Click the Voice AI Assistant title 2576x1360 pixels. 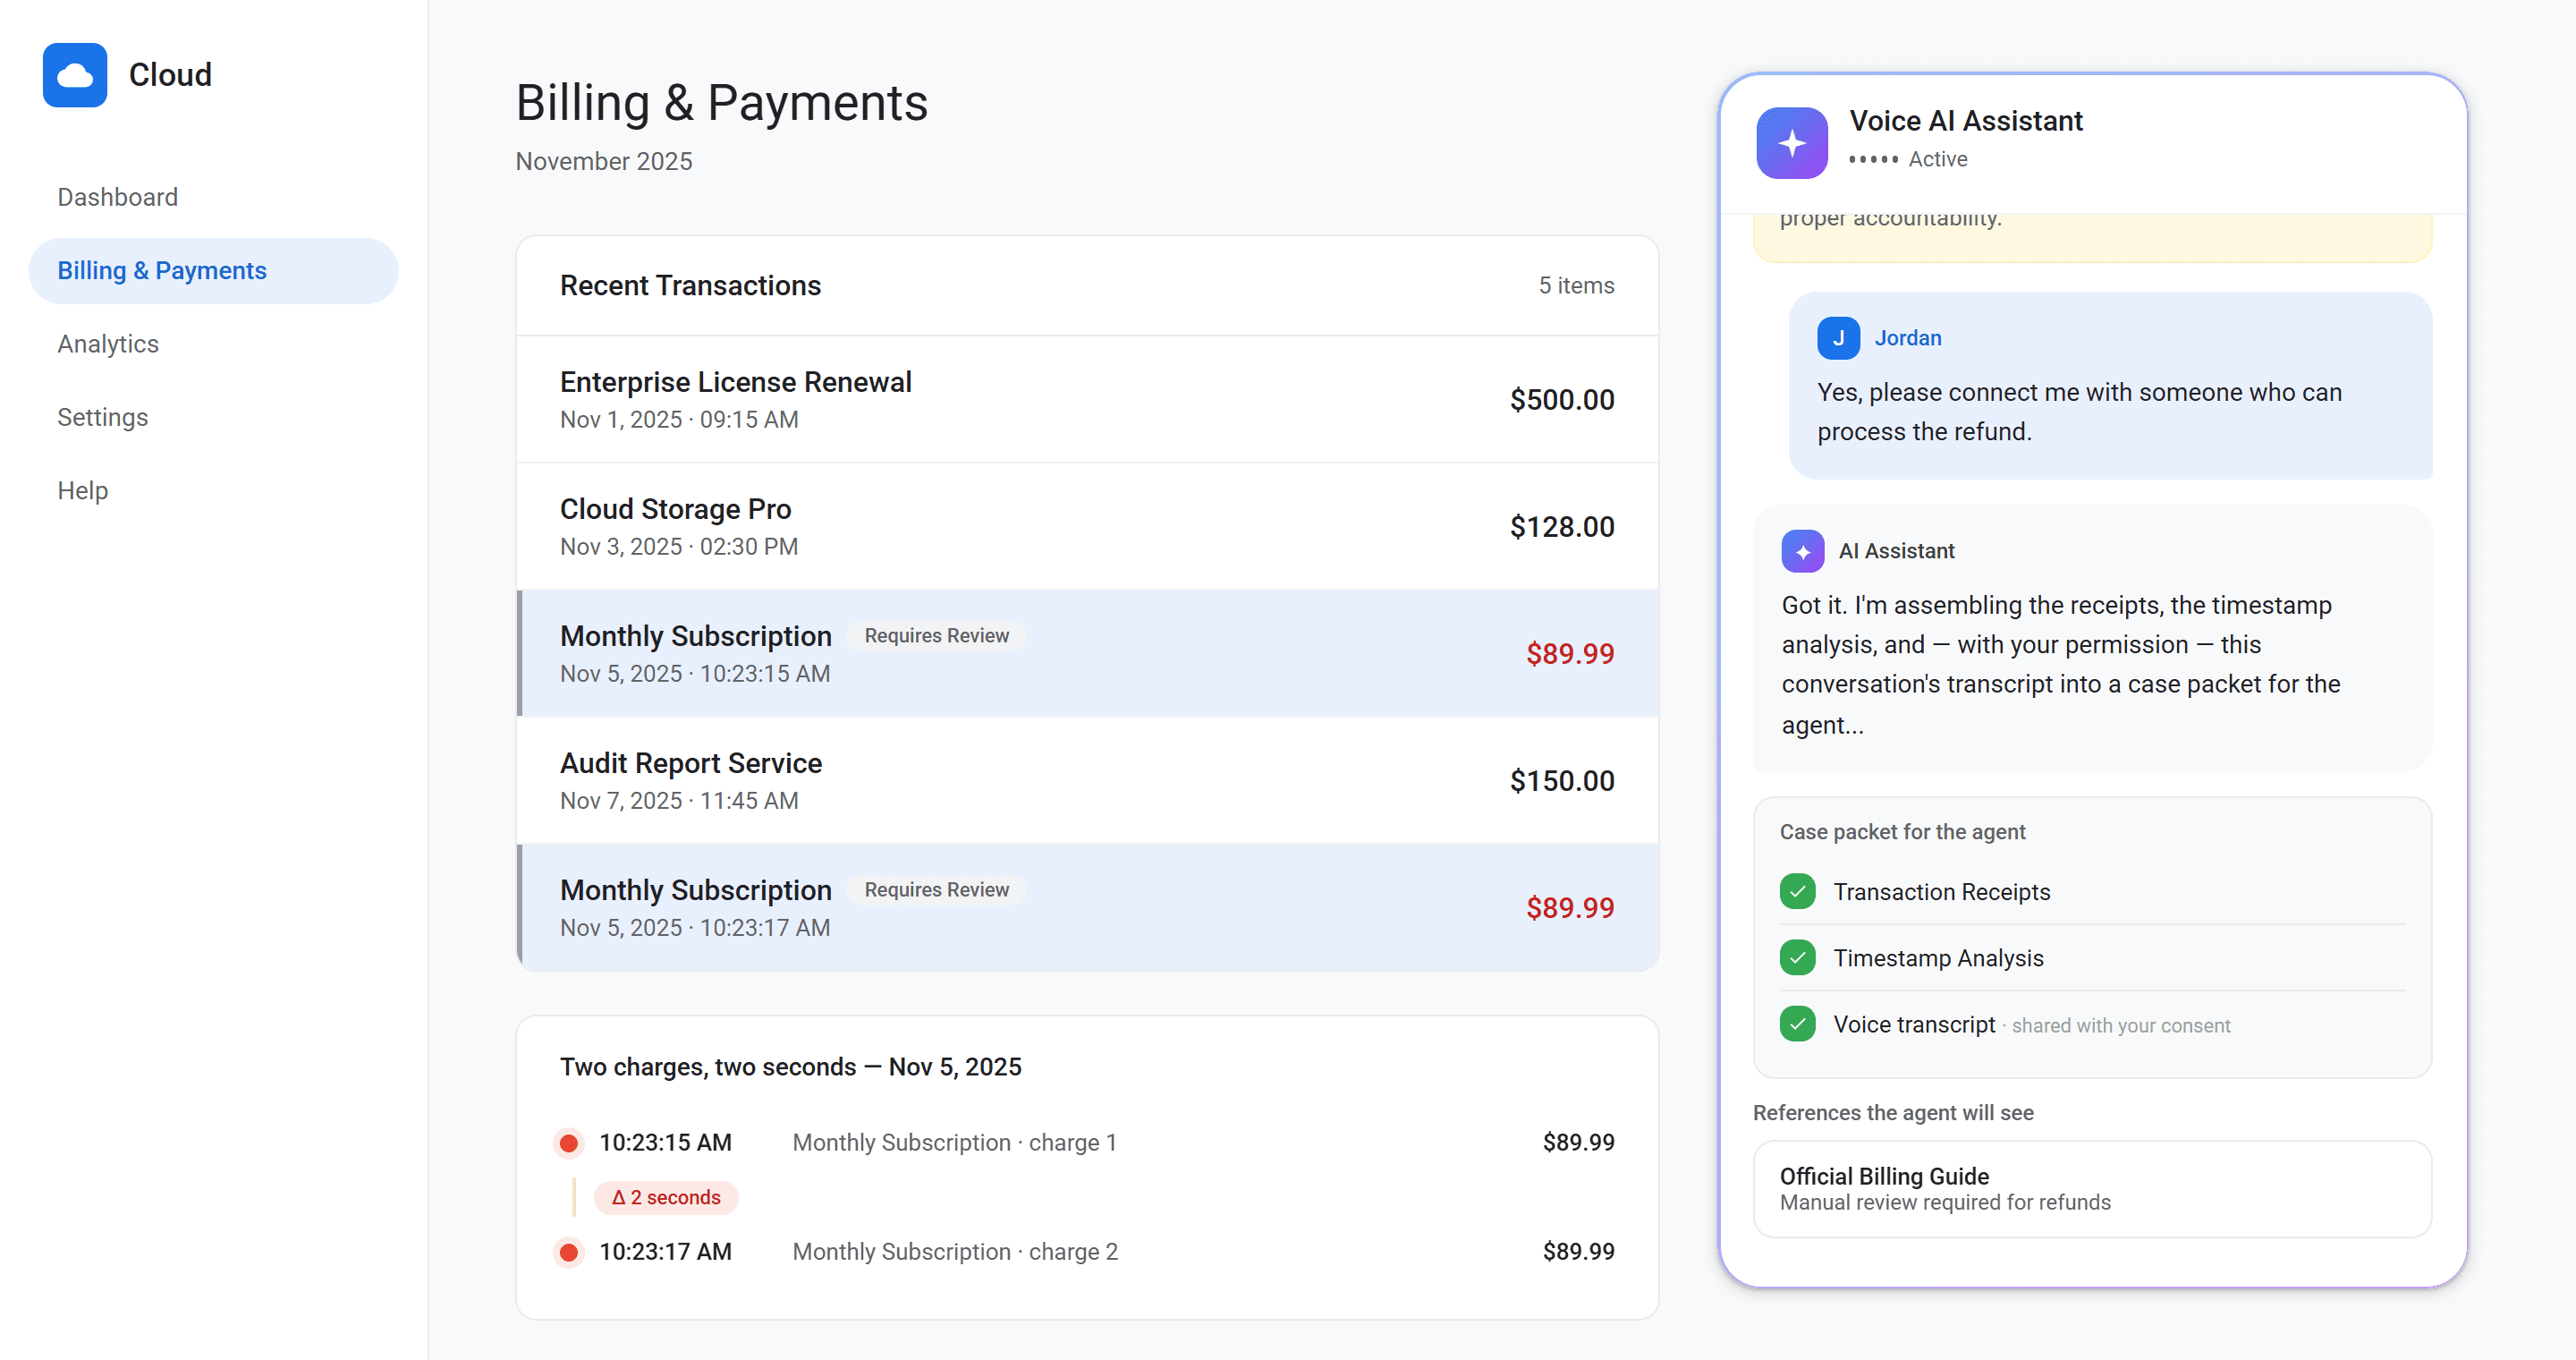pyautogui.click(x=1966, y=121)
